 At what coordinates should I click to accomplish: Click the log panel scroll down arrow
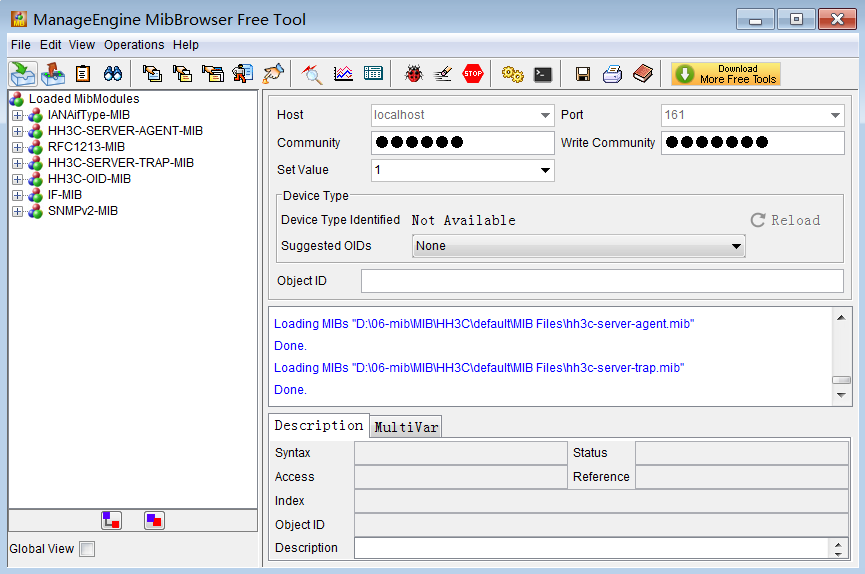pos(841,395)
